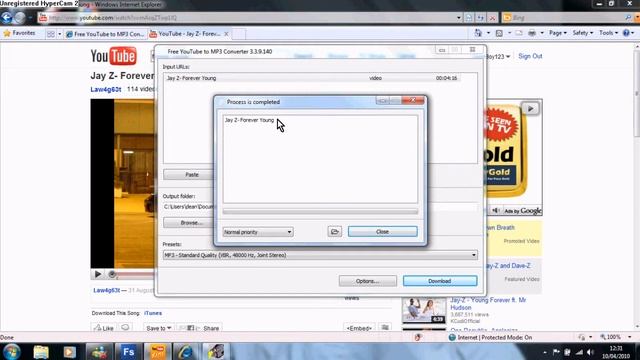Open Windows Explorer from the taskbar
The height and width of the screenshot is (360, 640).
[x=41, y=352]
